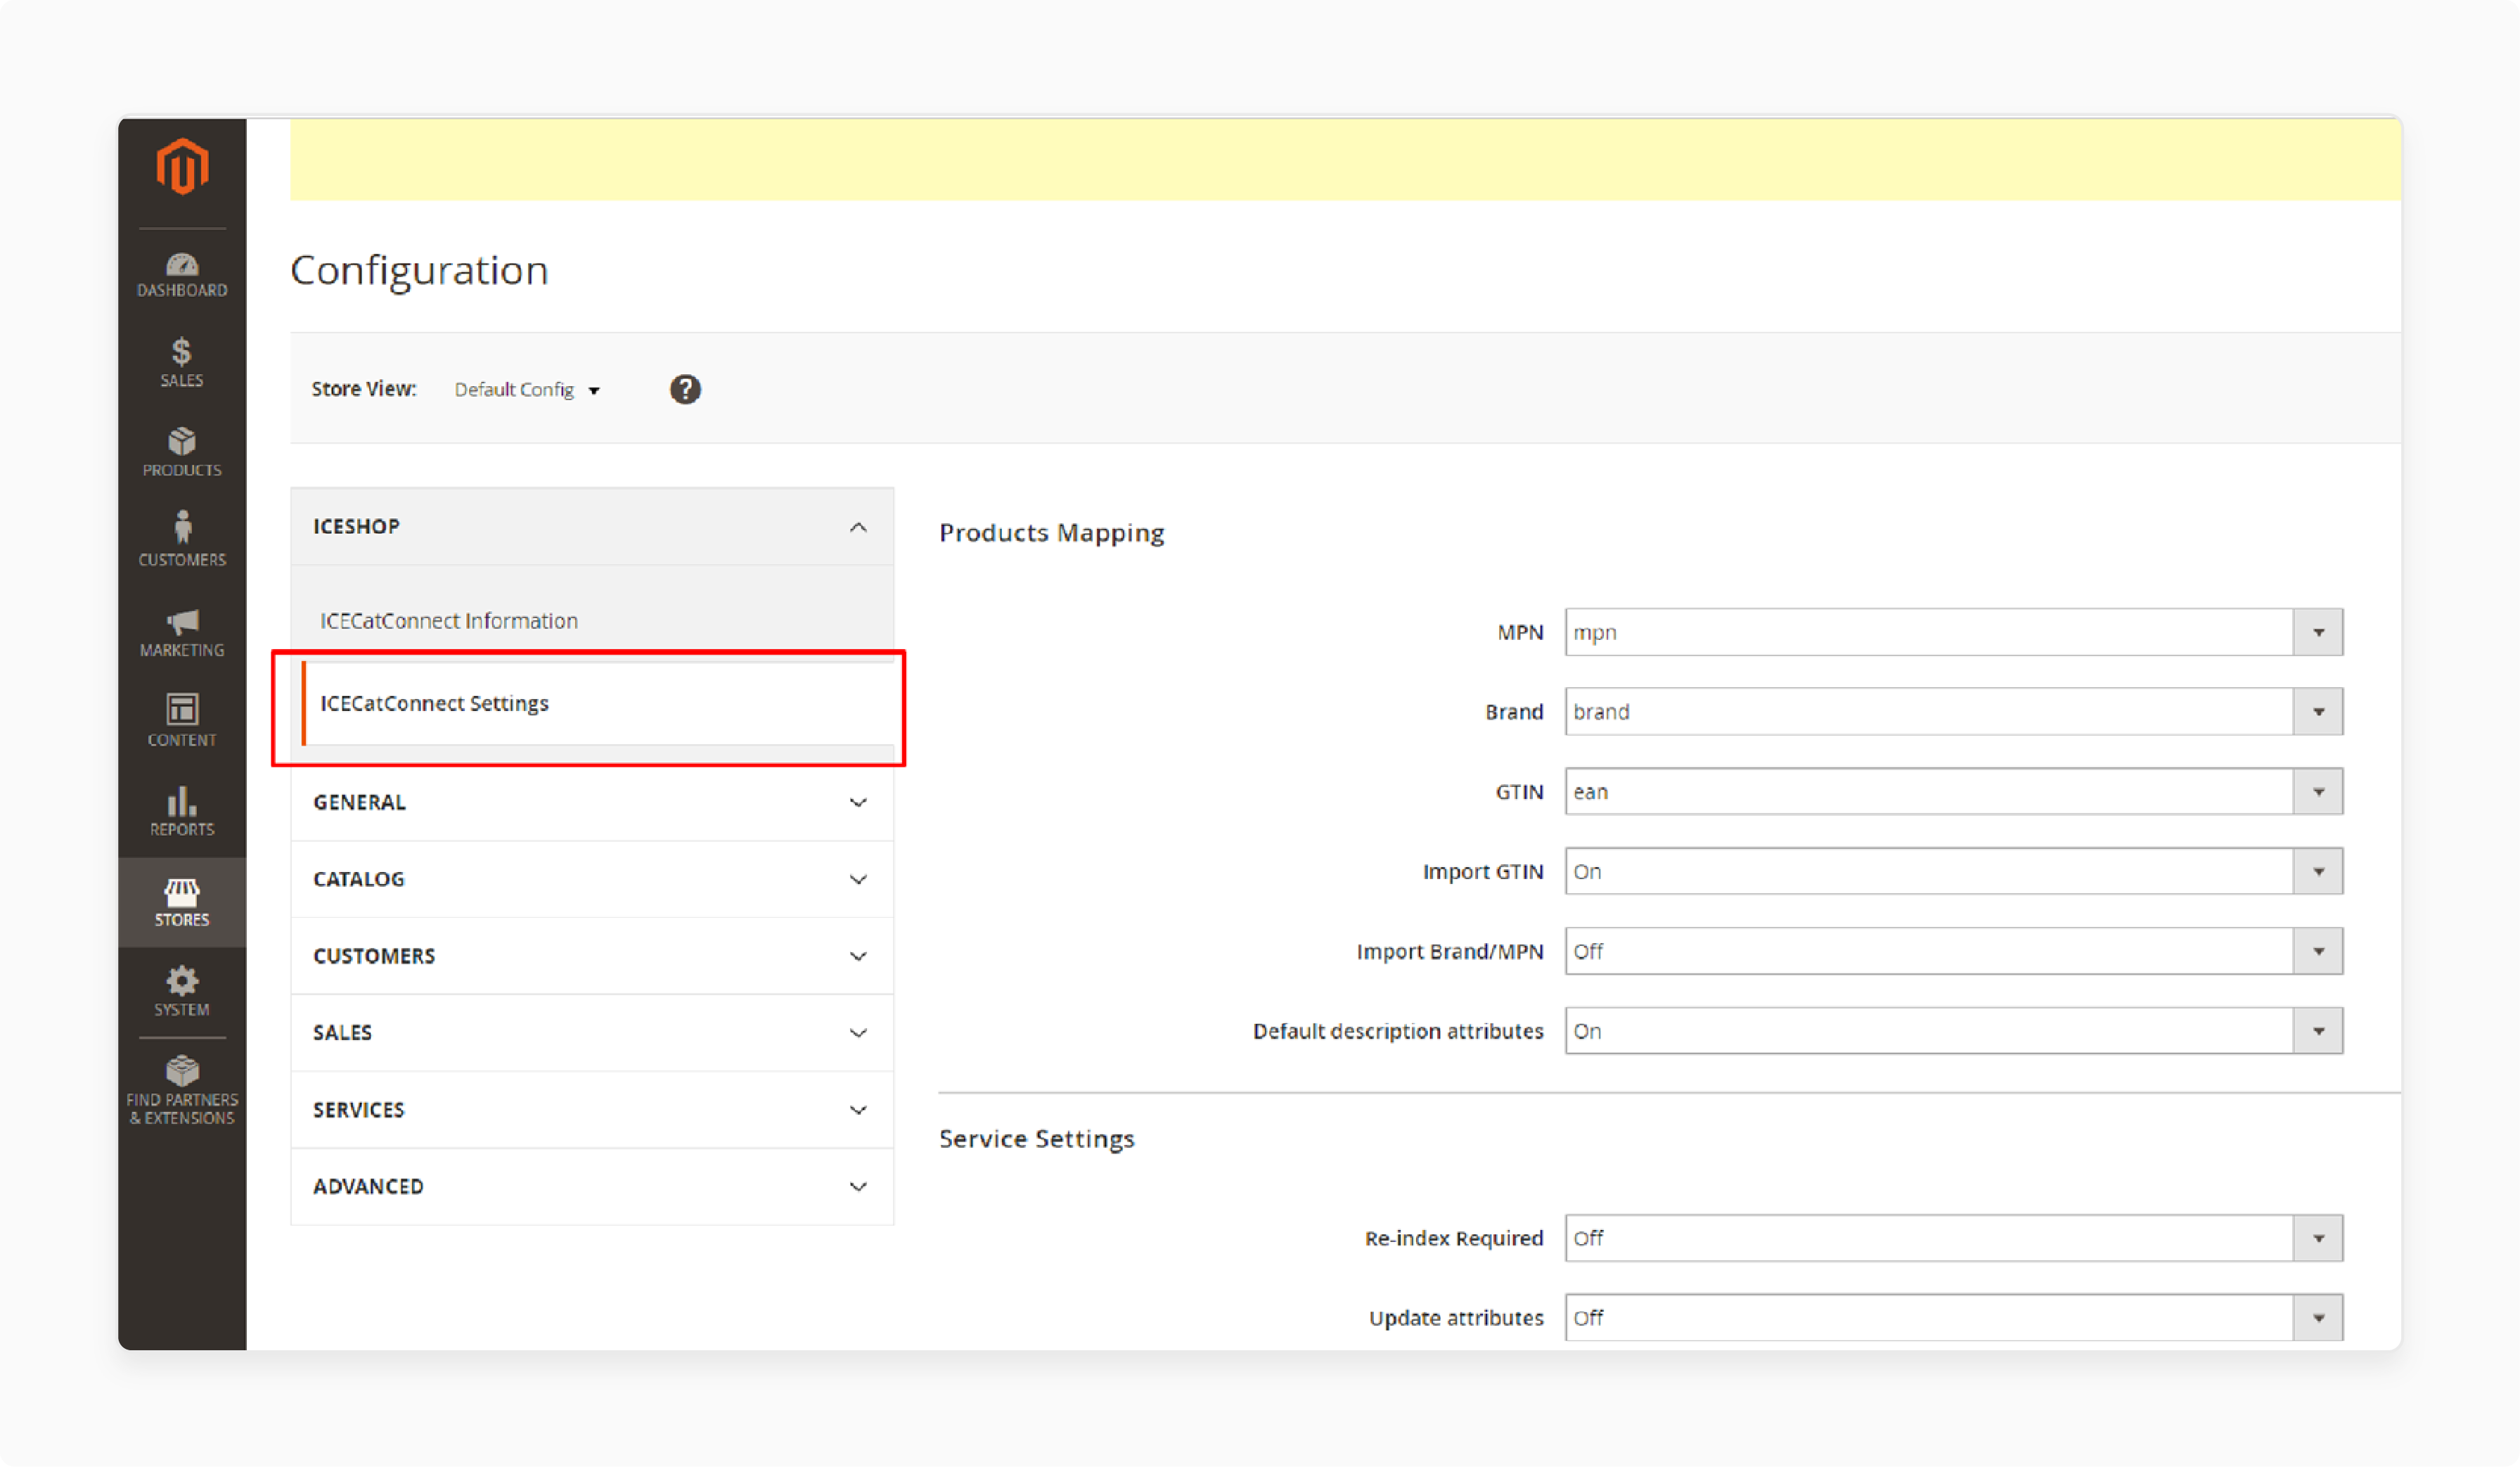
Task: Open Find Partners & Extensions icon
Action: coord(182,1091)
